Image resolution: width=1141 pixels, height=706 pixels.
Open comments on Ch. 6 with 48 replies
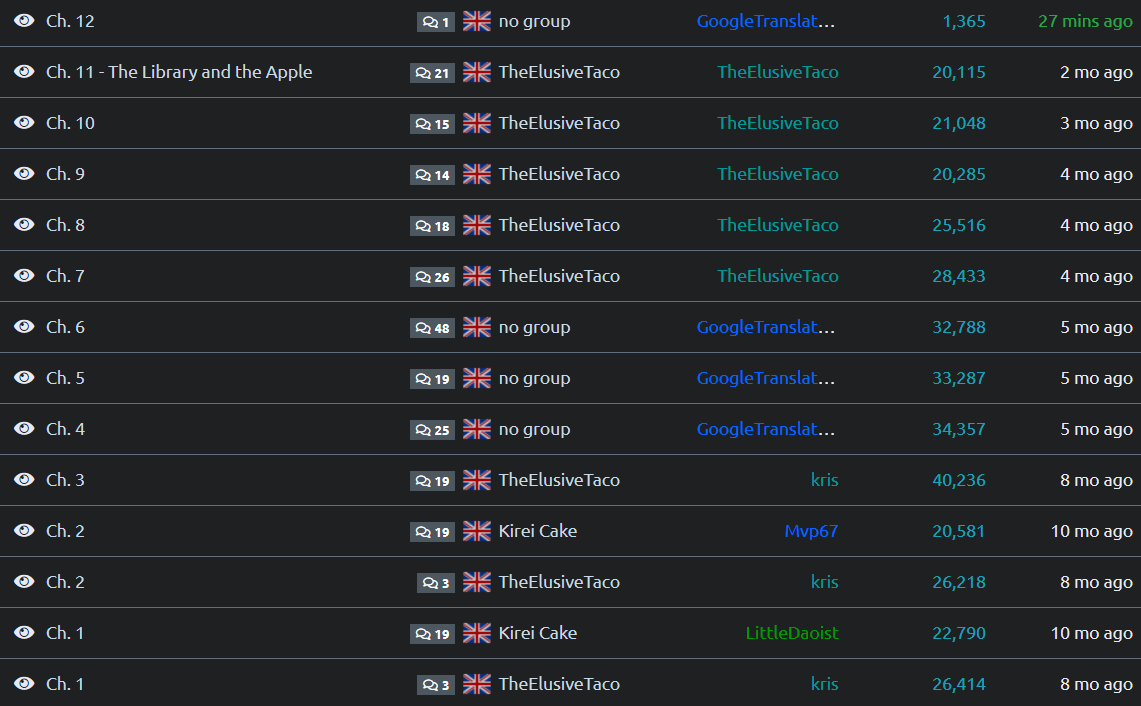pyautogui.click(x=432, y=328)
